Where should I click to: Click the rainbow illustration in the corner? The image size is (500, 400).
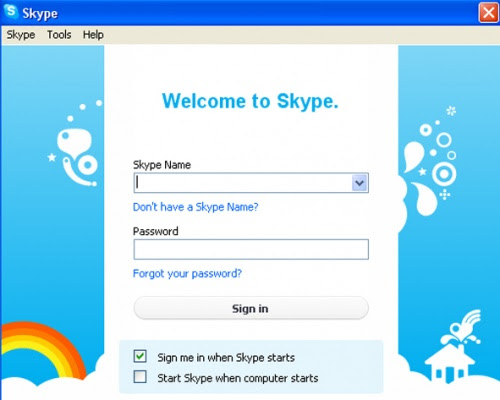[42, 350]
